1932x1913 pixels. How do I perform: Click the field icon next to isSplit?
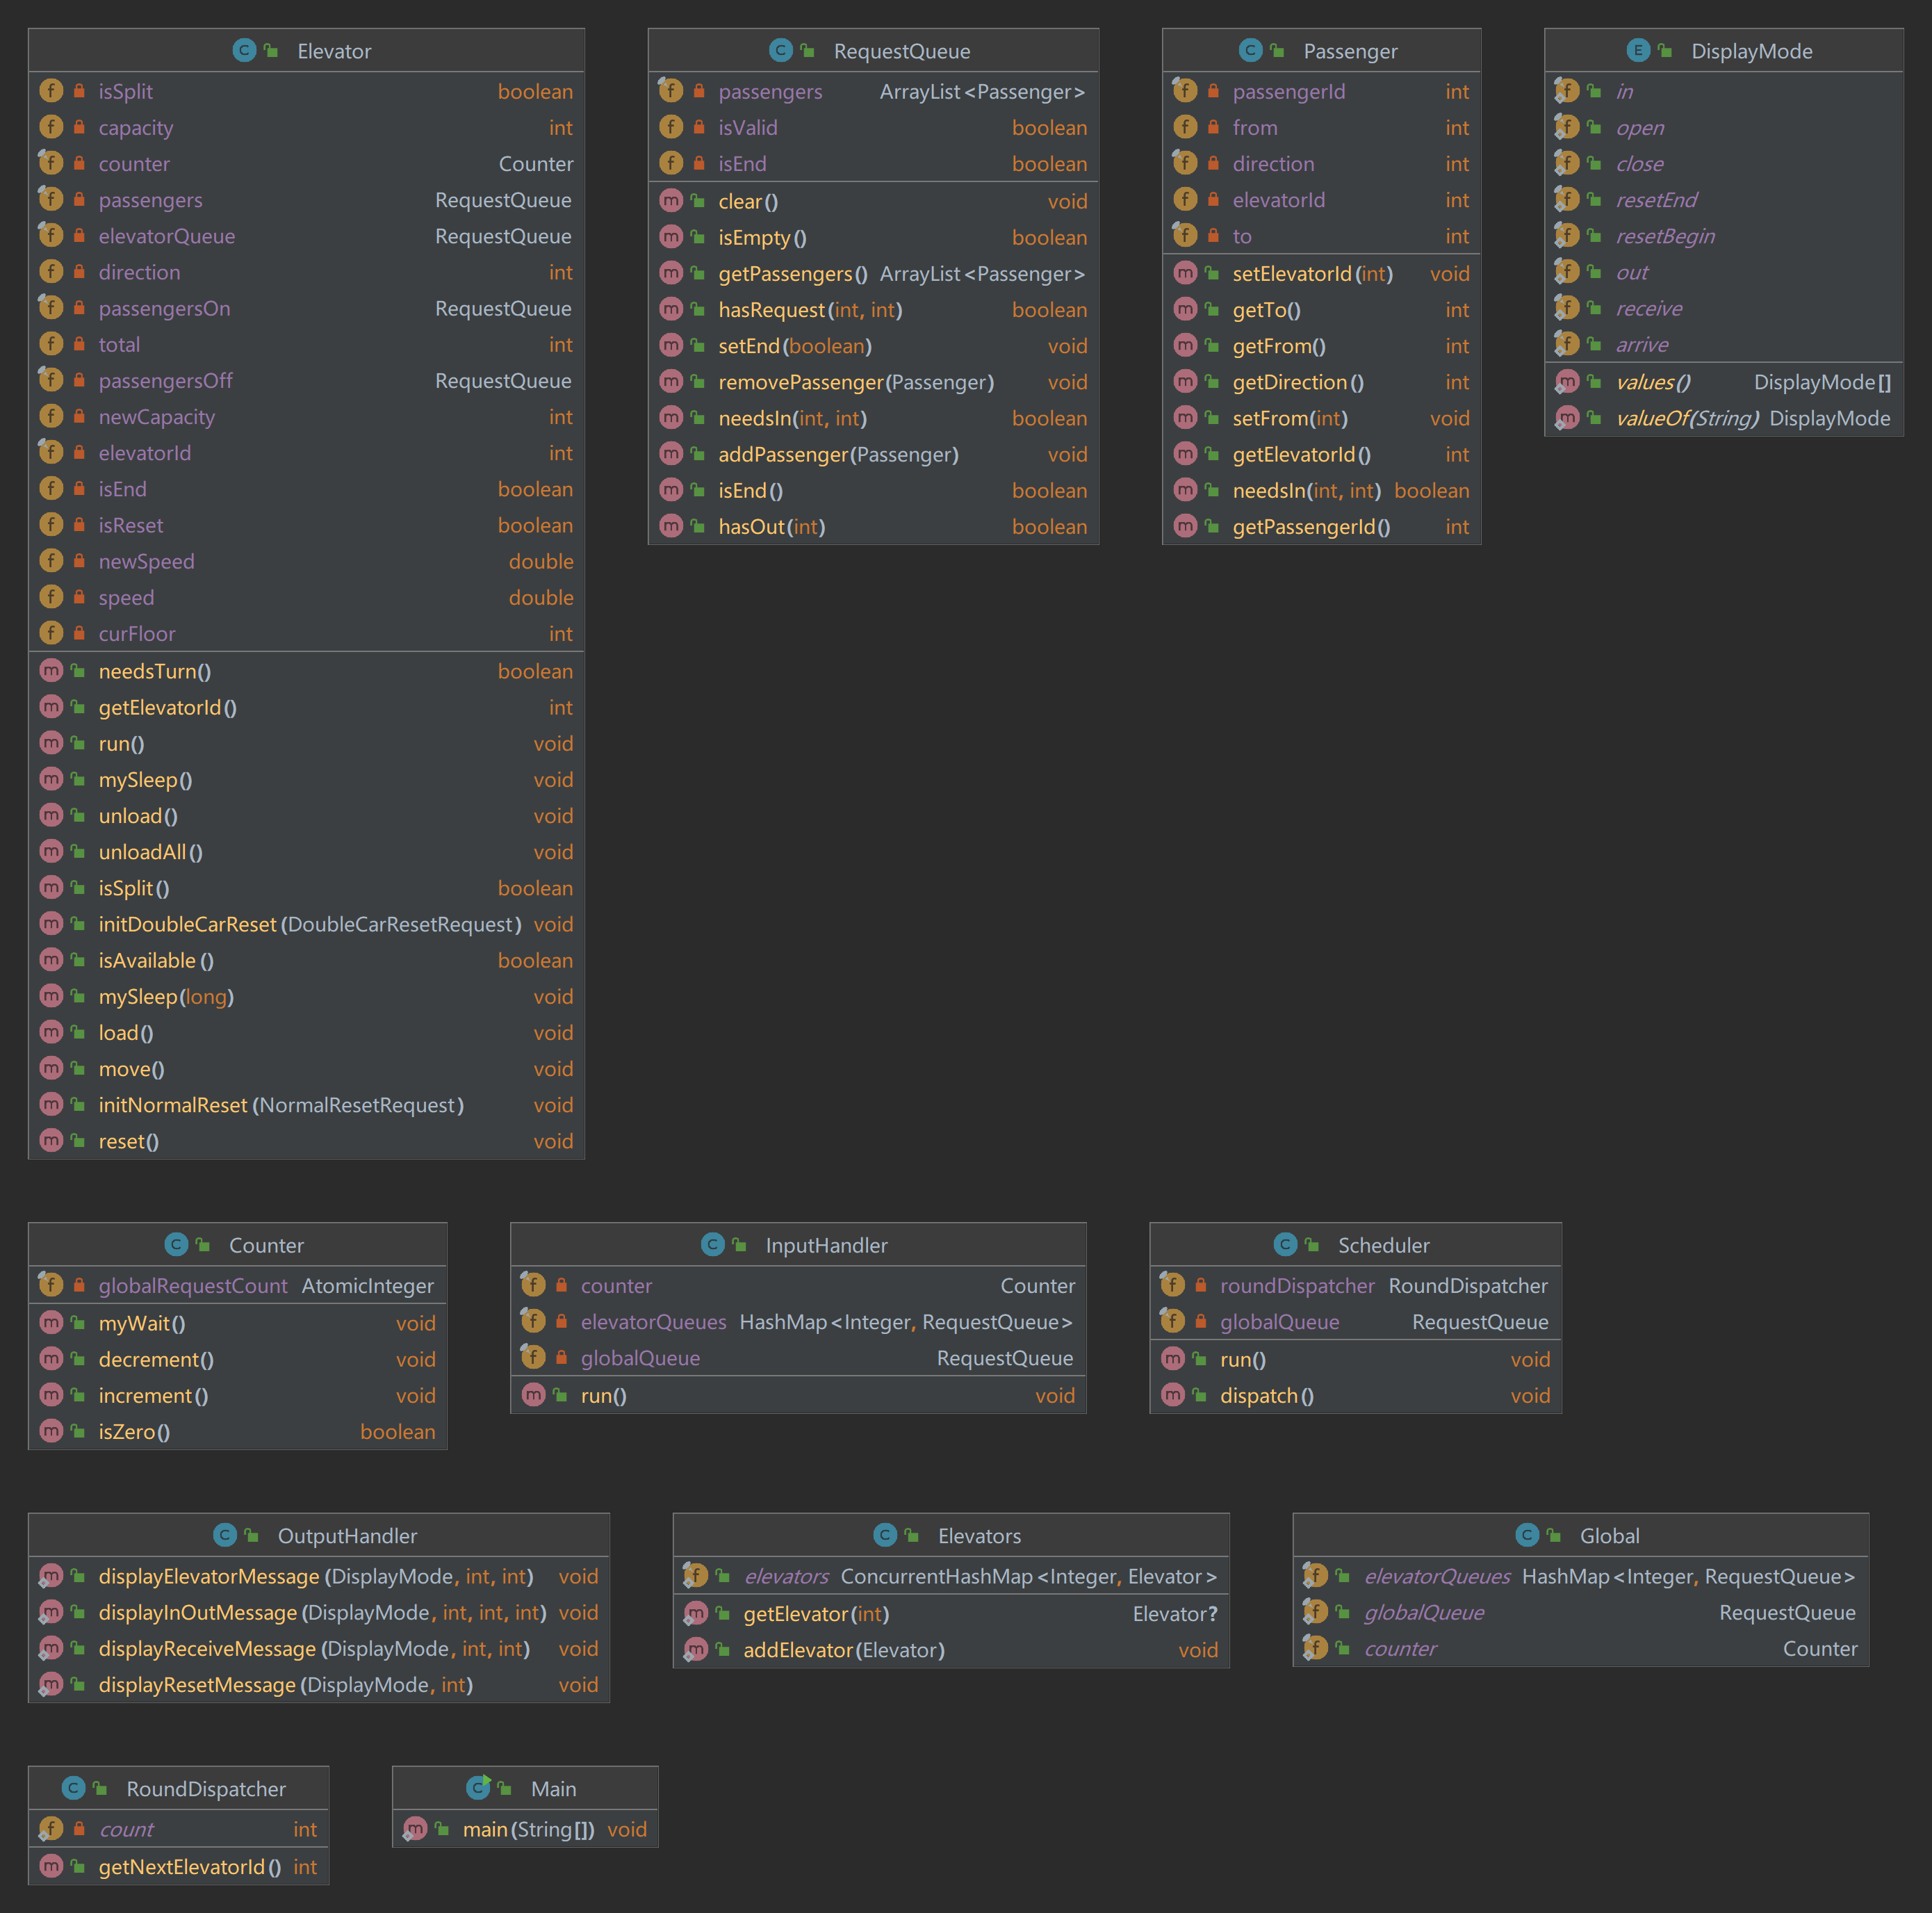tap(51, 91)
